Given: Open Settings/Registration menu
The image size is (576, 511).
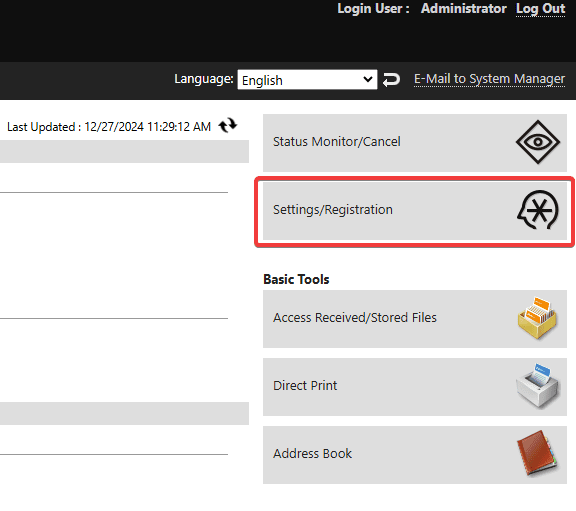Looking at the screenshot, I should (x=415, y=210).
